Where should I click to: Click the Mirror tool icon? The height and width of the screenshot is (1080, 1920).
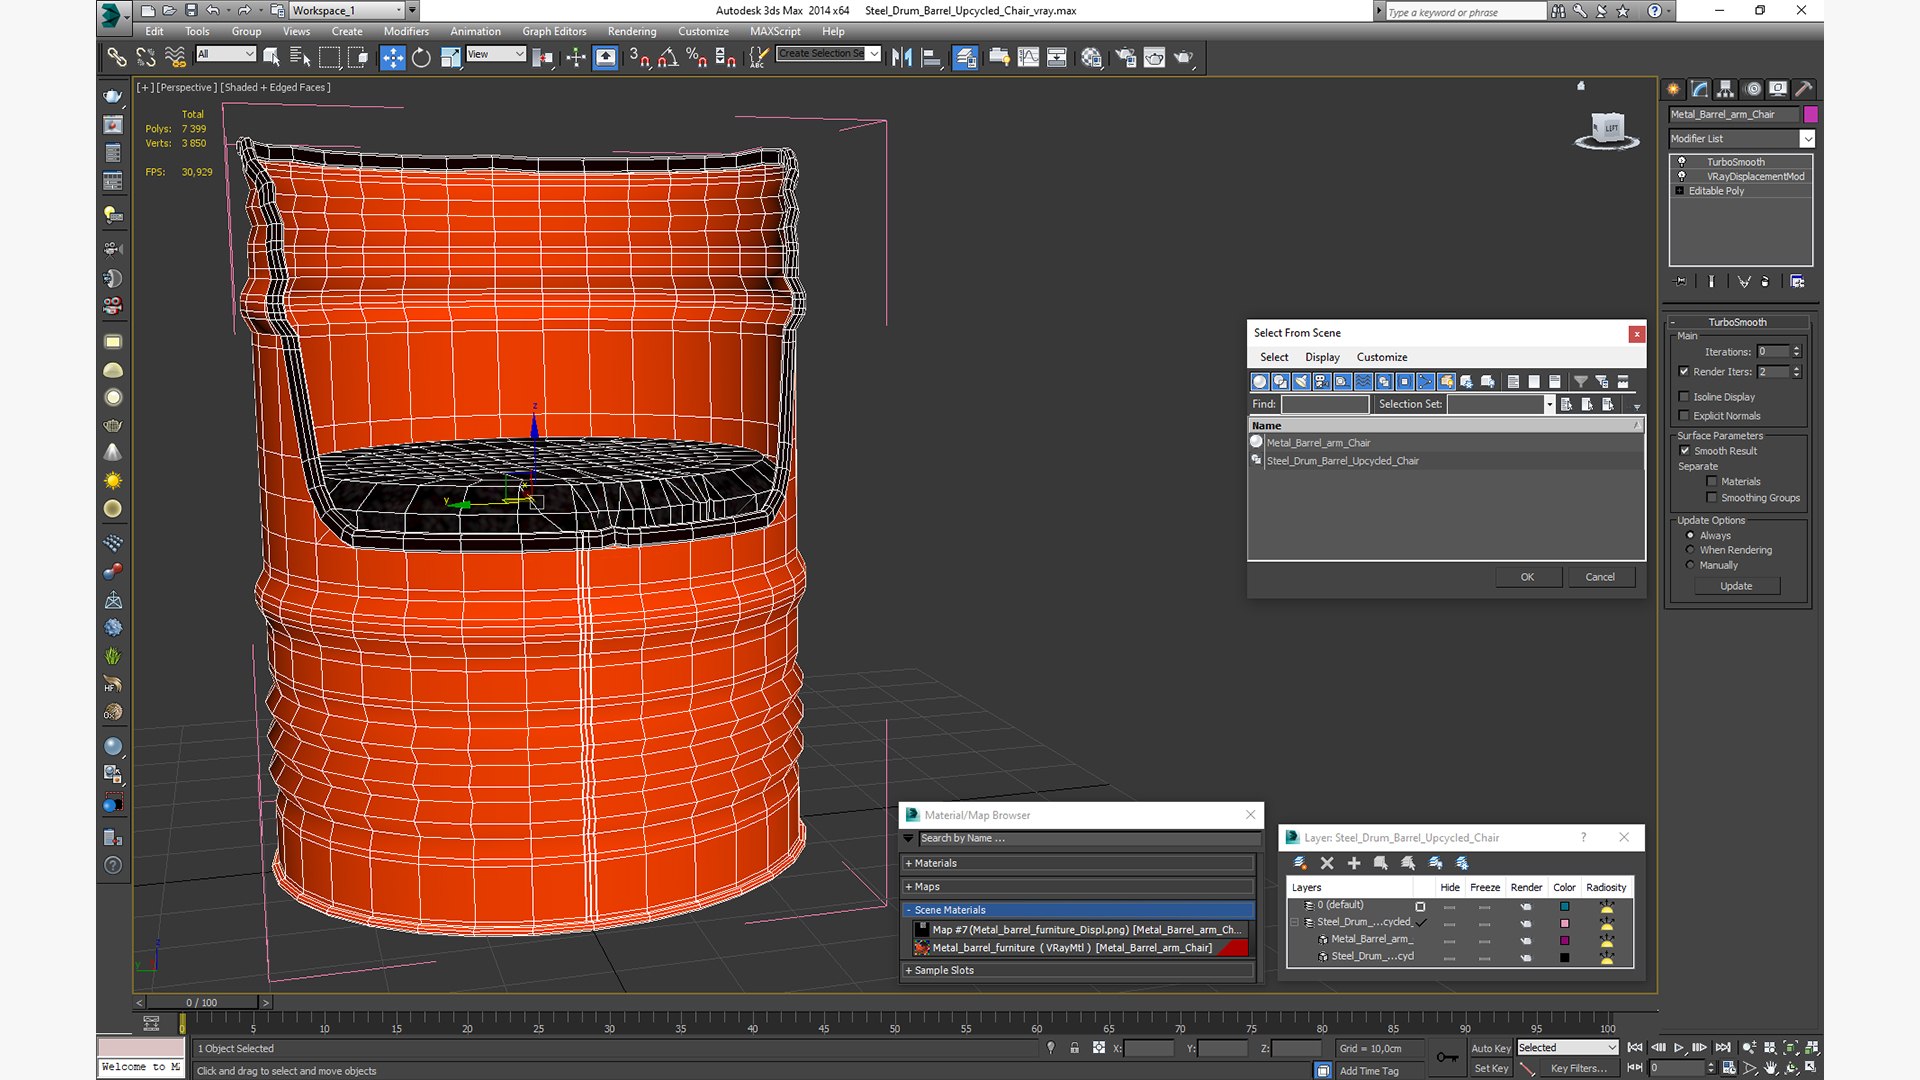[x=901, y=57]
